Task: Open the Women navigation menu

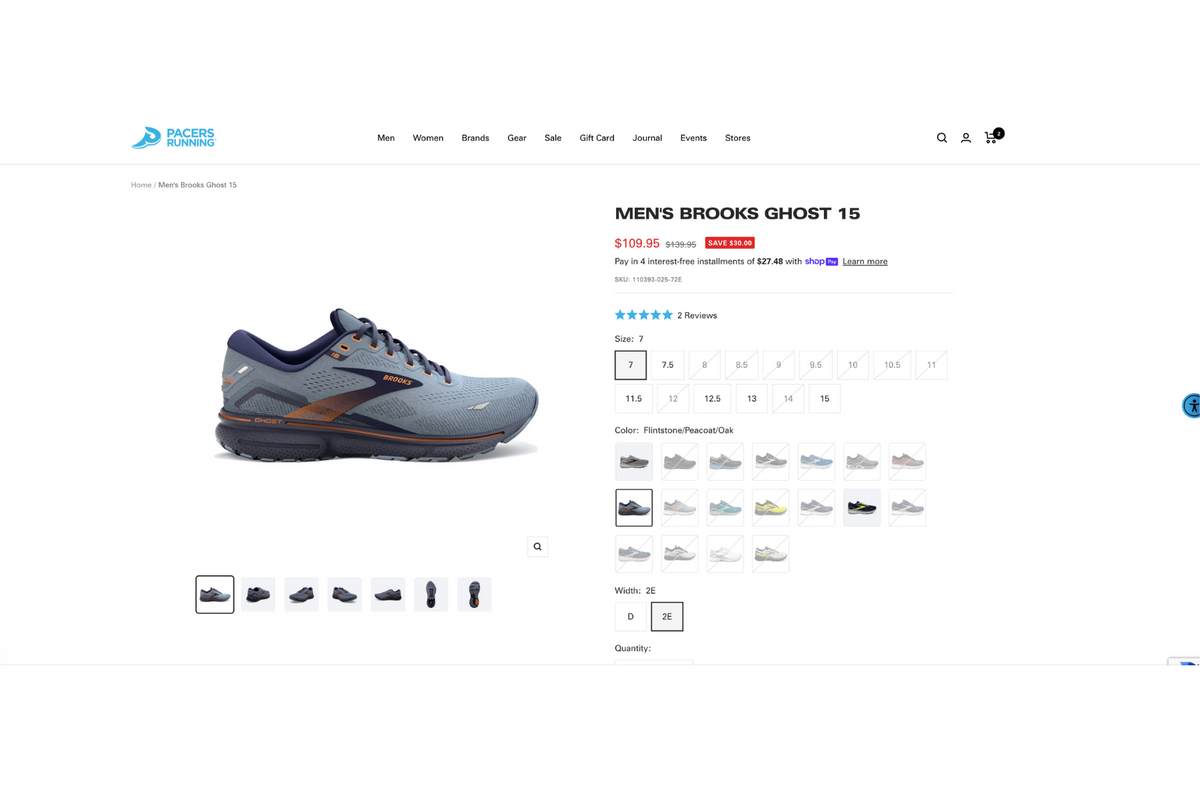Action: point(428,138)
